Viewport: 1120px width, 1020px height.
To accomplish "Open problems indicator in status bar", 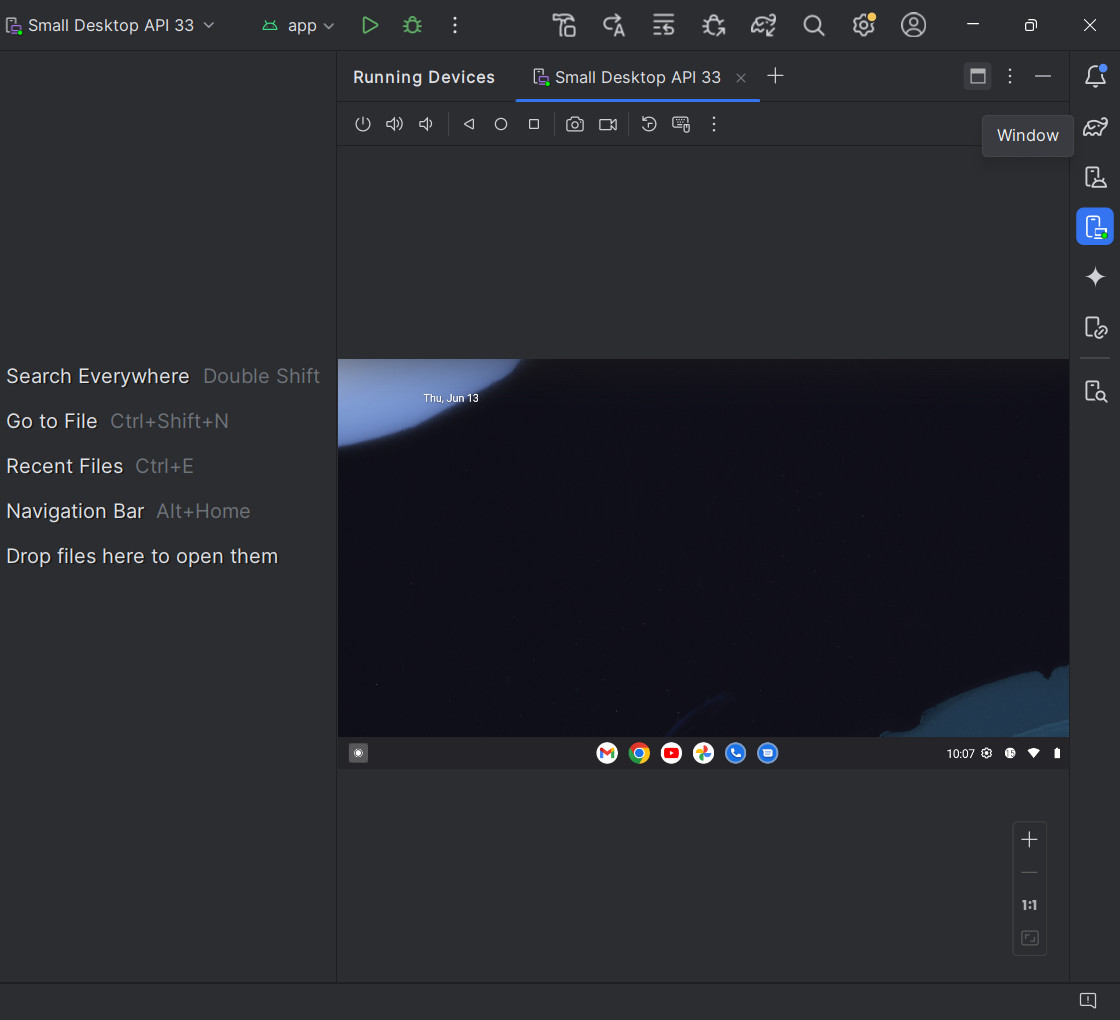I will tap(1088, 1000).
